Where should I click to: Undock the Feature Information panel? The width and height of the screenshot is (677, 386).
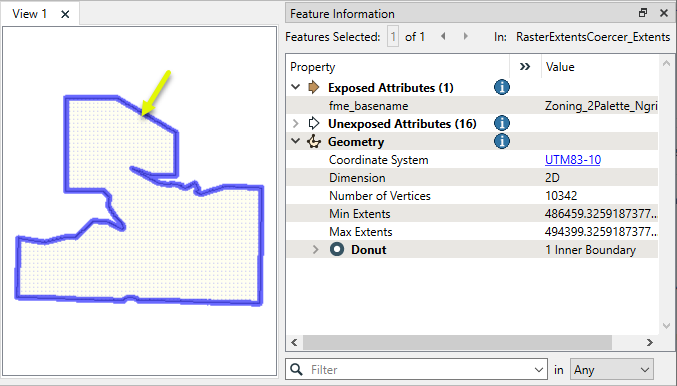point(643,13)
